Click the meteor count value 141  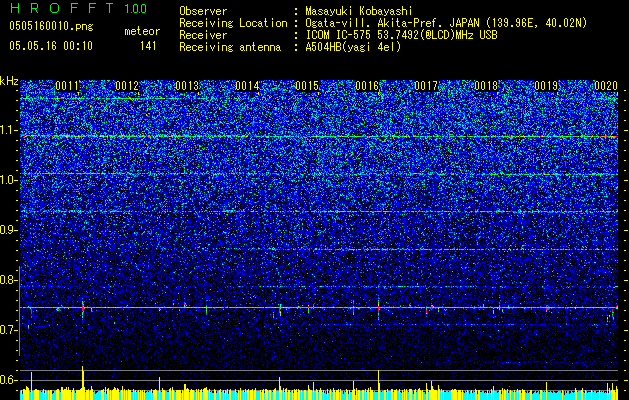pos(148,46)
